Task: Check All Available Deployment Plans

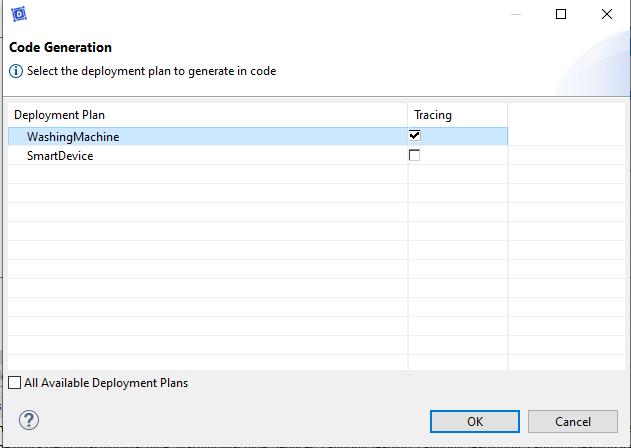Action: tap(14, 382)
